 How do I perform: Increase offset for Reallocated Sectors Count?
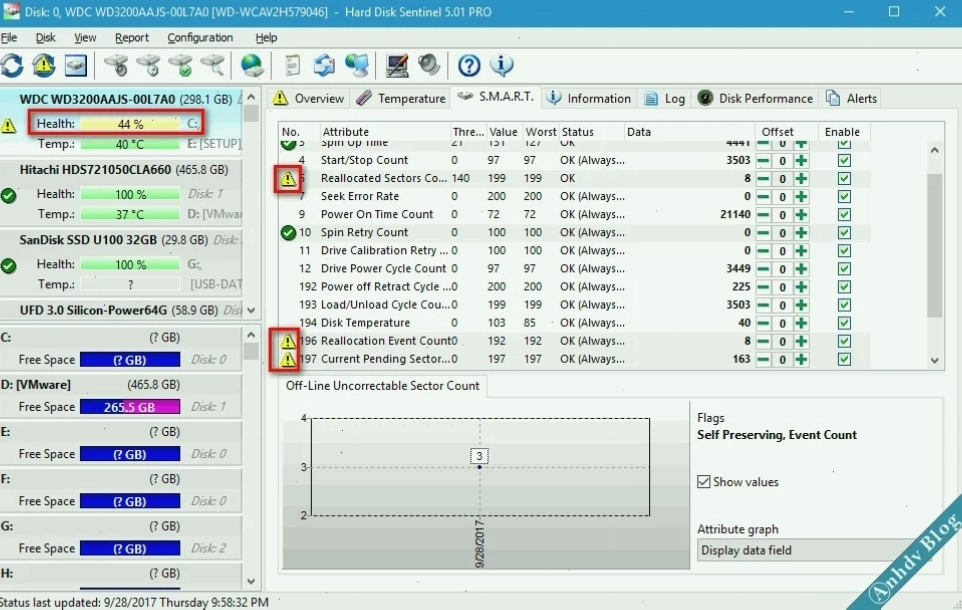[801, 179]
